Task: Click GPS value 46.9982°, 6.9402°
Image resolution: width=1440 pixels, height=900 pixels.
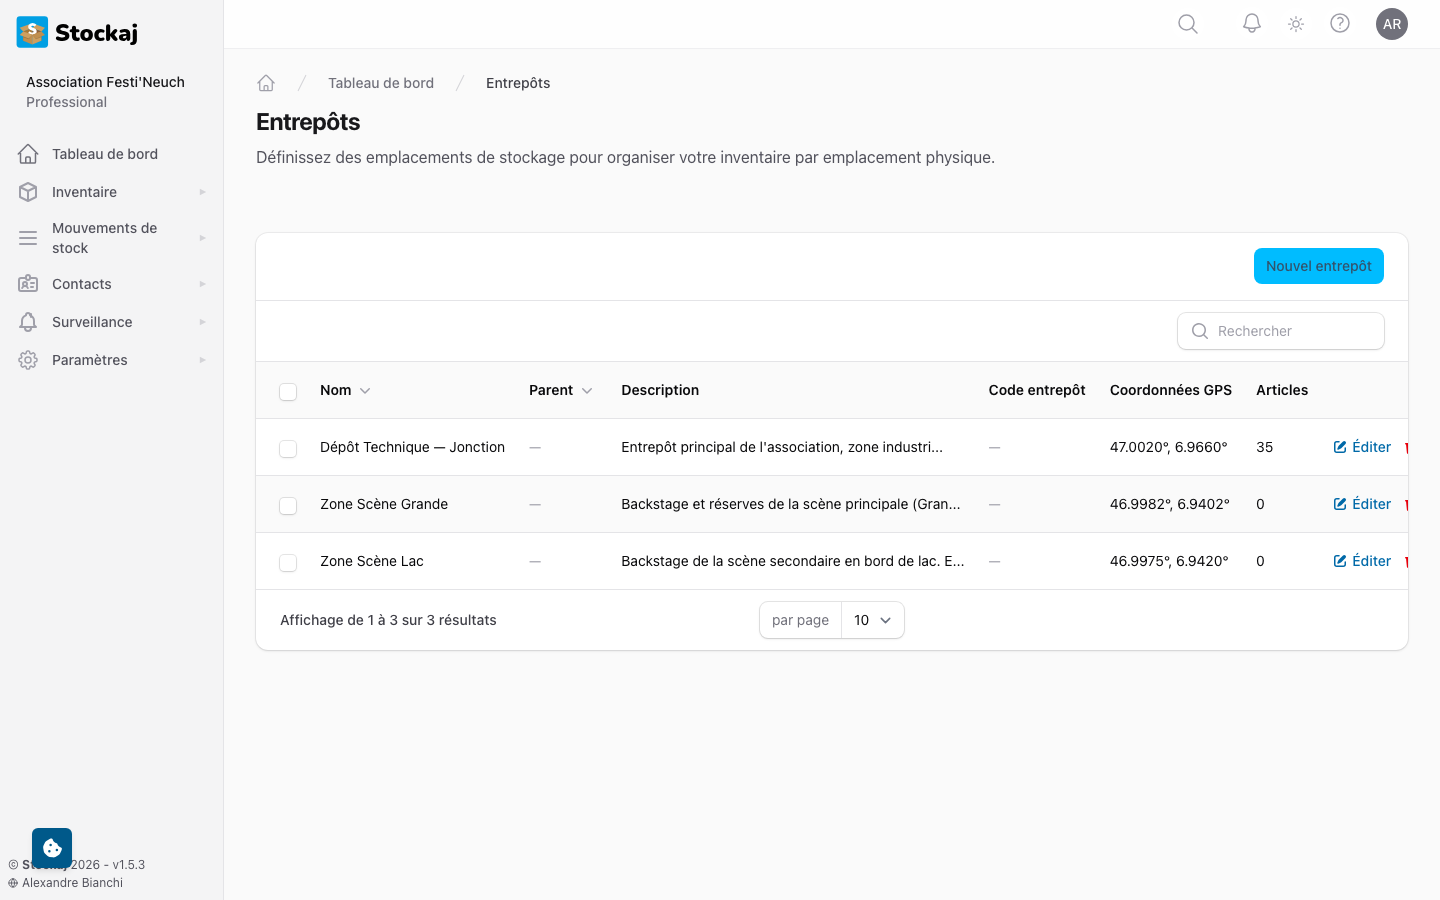Action: coord(1170,504)
